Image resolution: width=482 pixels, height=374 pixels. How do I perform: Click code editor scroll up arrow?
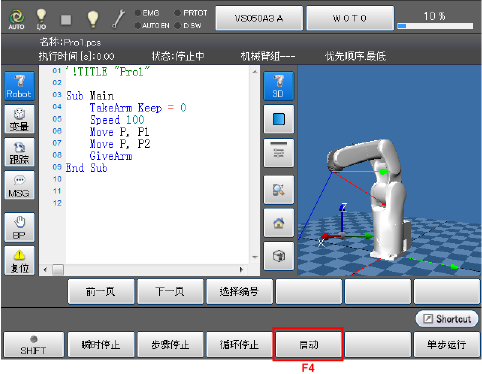click(x=255, y=71)
